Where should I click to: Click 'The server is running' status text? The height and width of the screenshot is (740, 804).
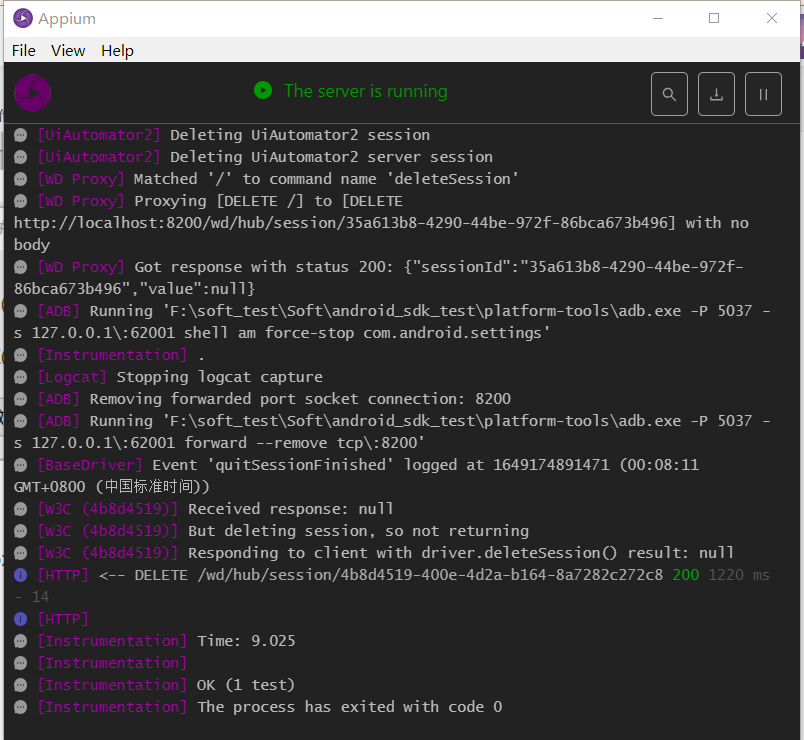pos(366,91)
